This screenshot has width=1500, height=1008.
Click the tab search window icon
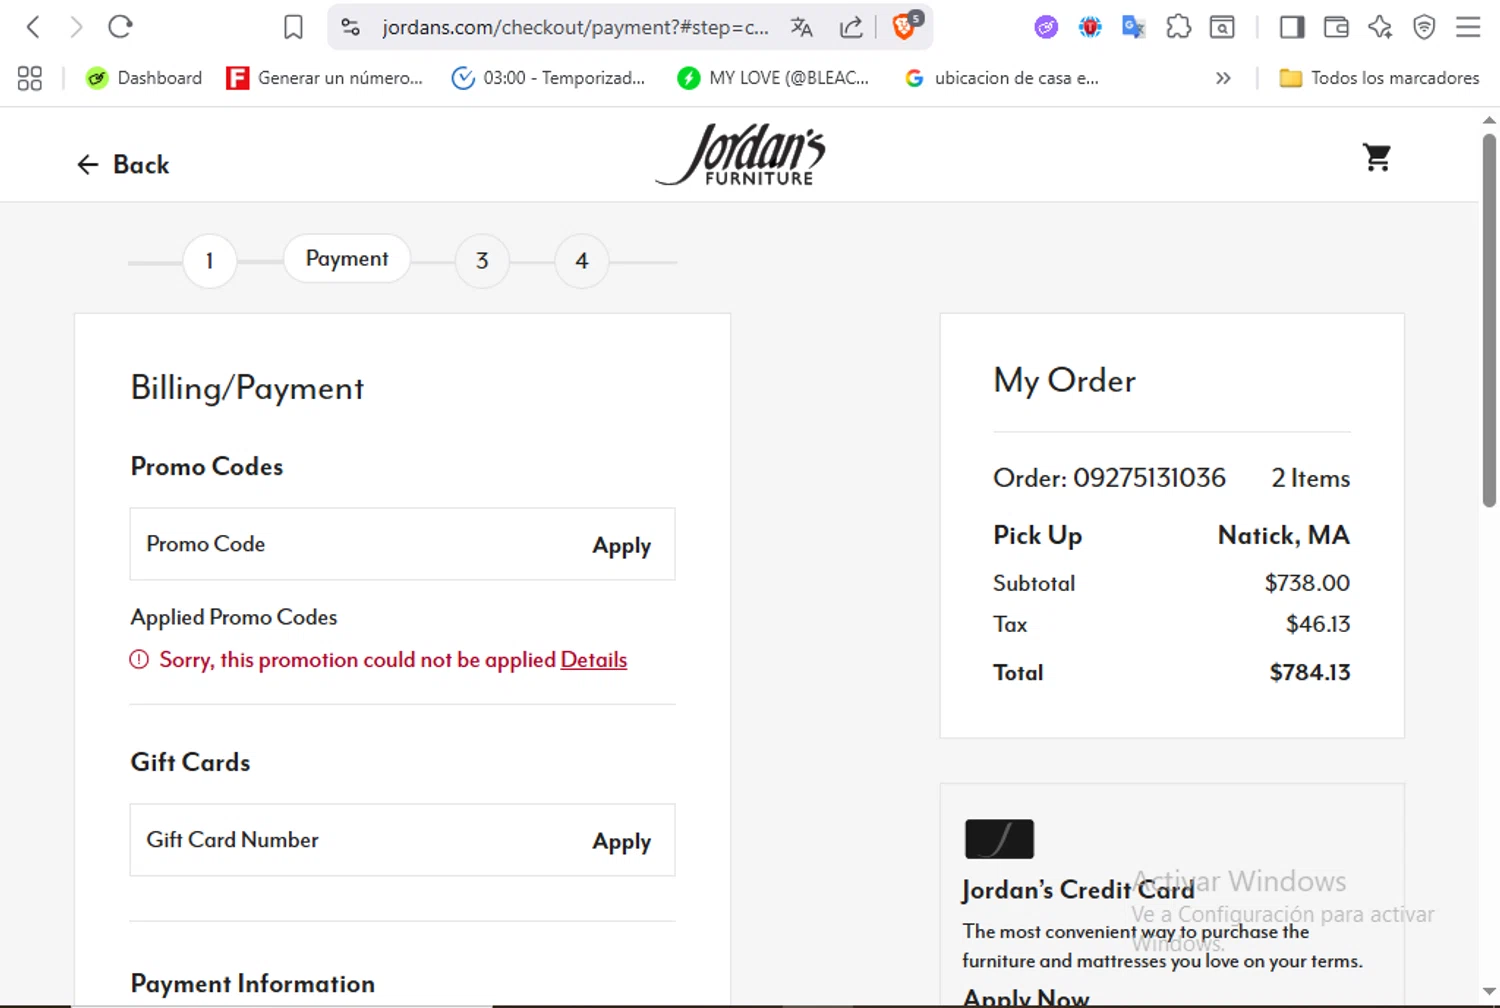[1222, 27]
